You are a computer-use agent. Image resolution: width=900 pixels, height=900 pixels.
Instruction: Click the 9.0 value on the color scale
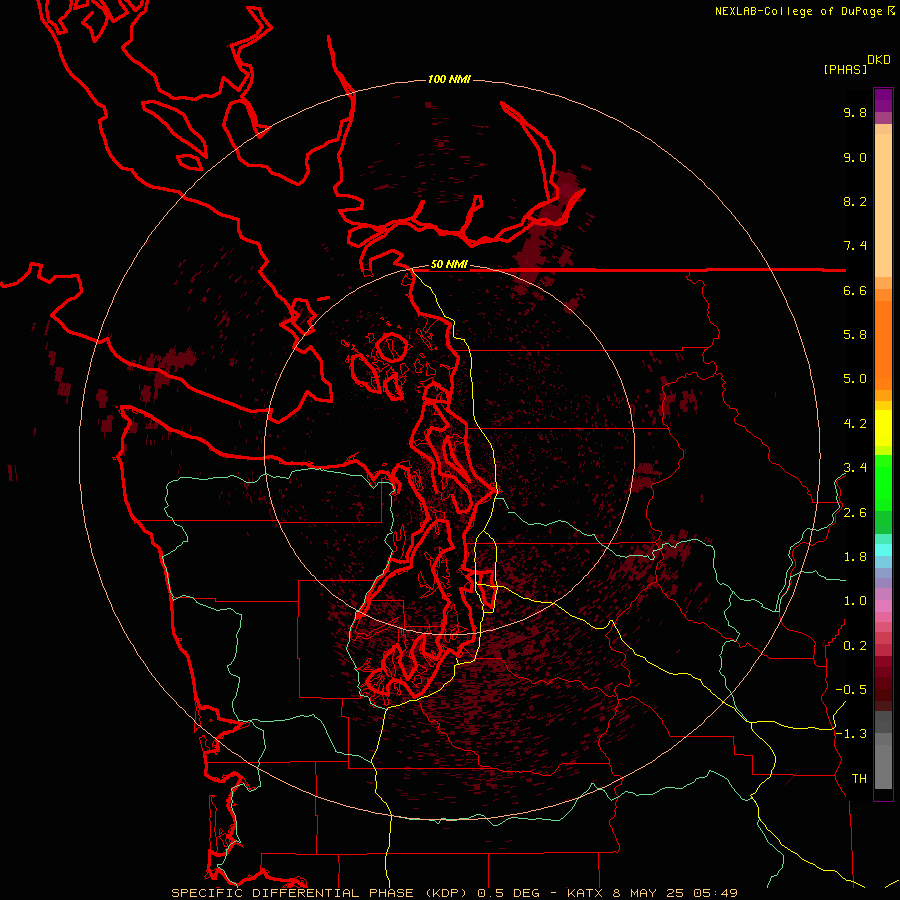[x=855, y=157]
